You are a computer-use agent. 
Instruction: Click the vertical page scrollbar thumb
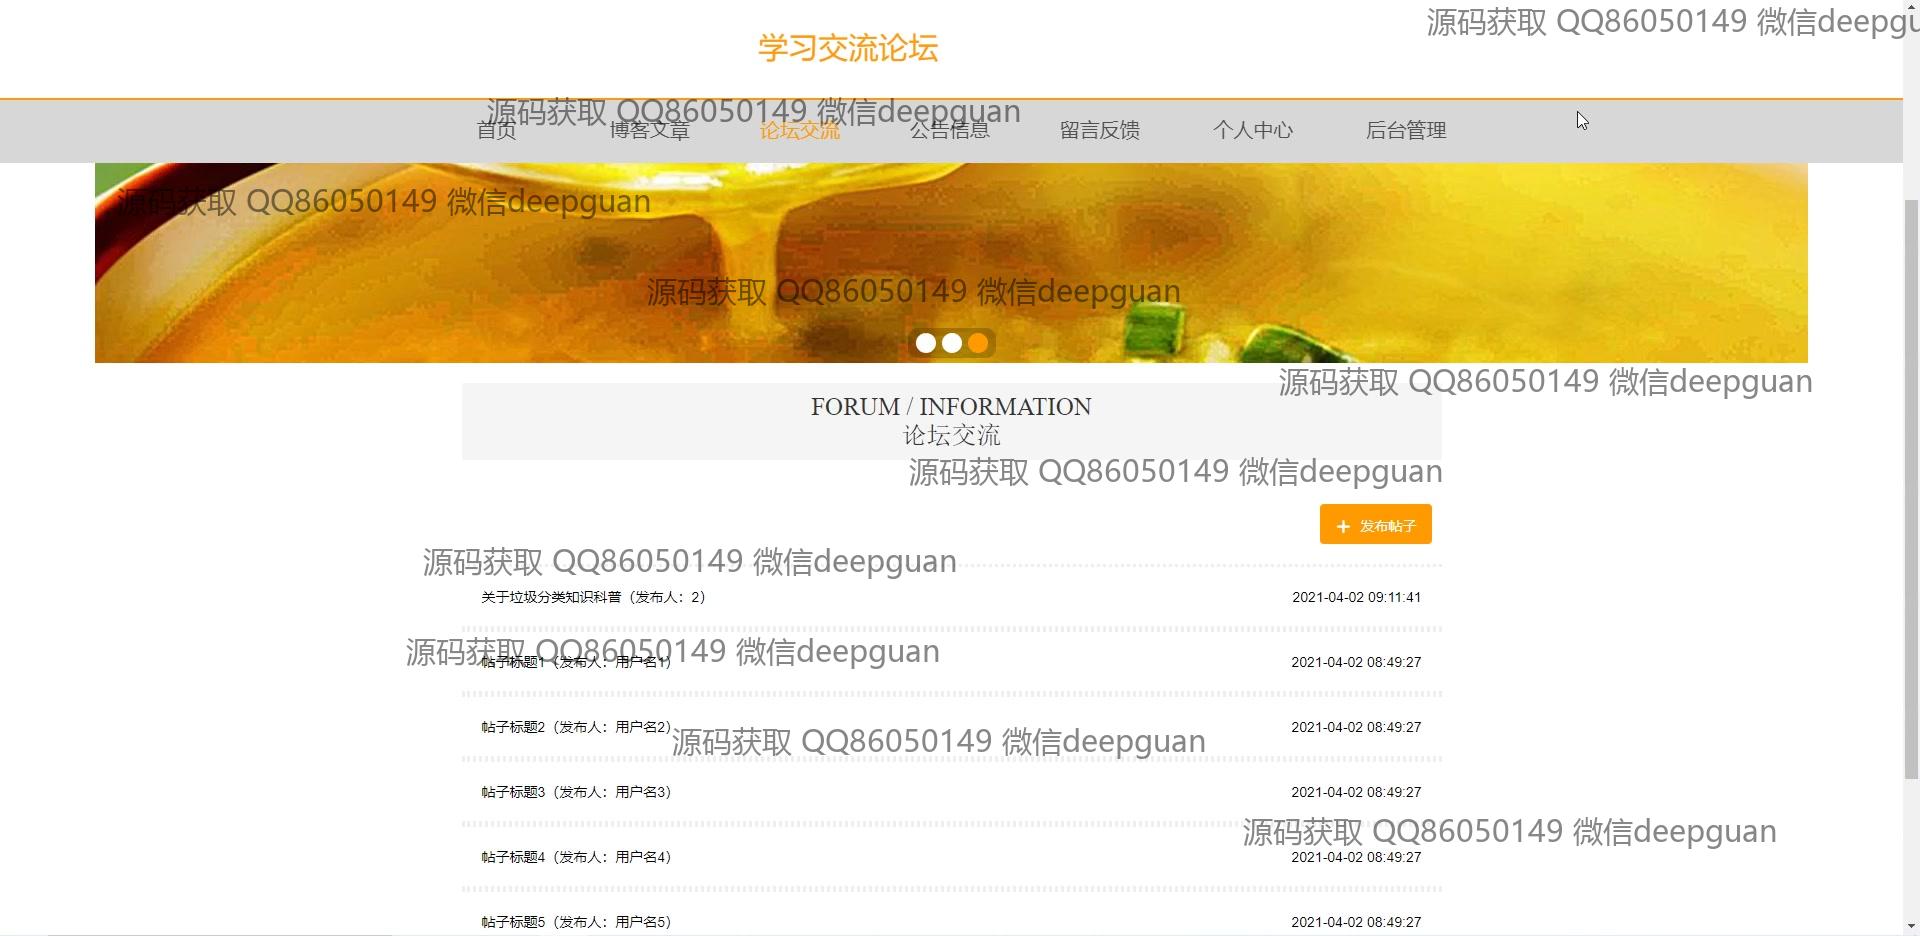tap(1911, 488)
